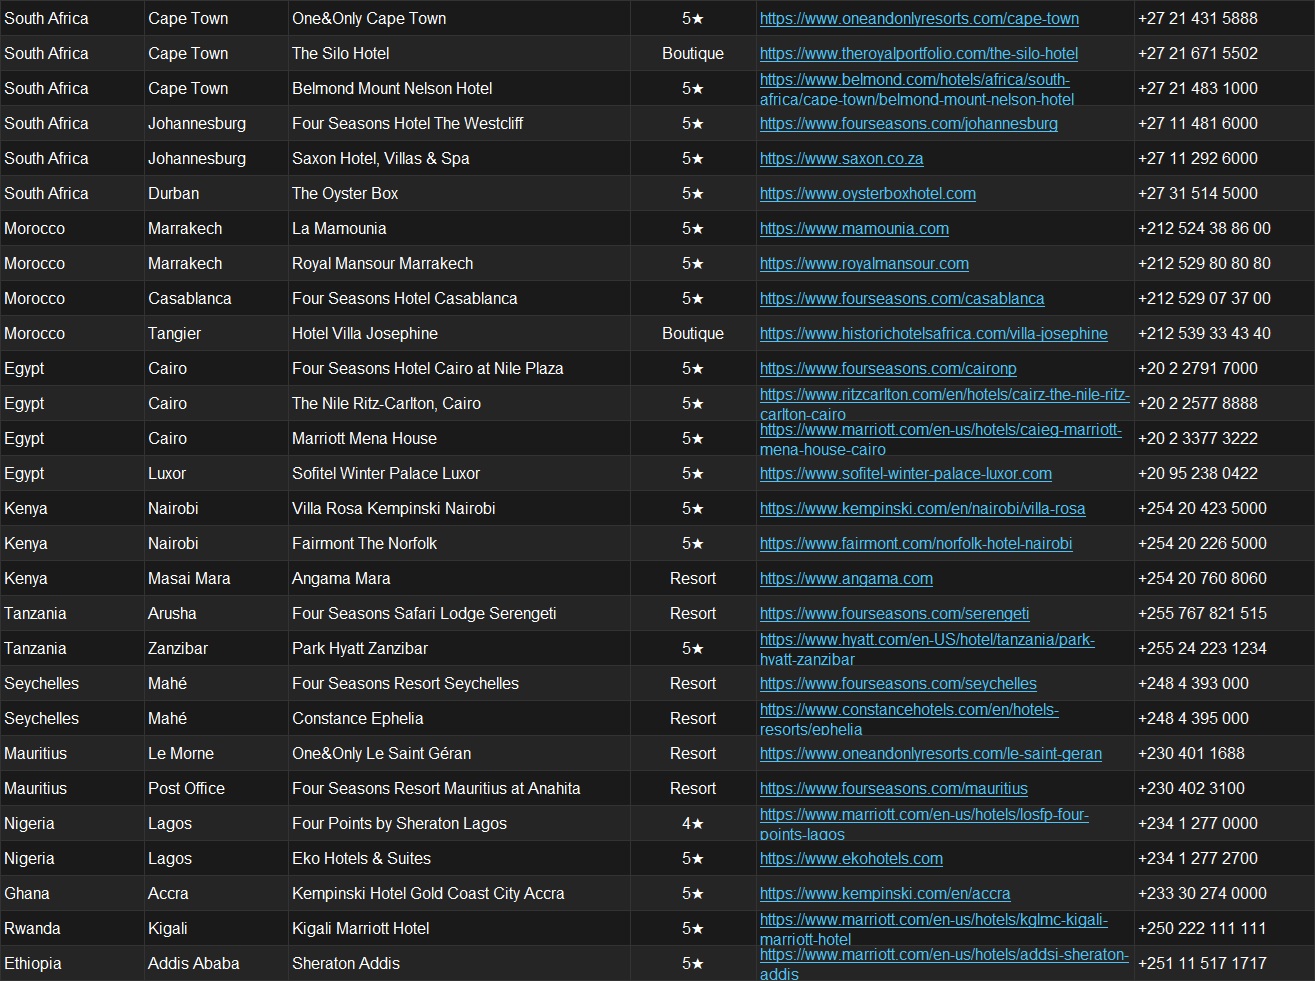
Task: Select 'The Oyster Box' cell
Action: (x=459, y=193)
